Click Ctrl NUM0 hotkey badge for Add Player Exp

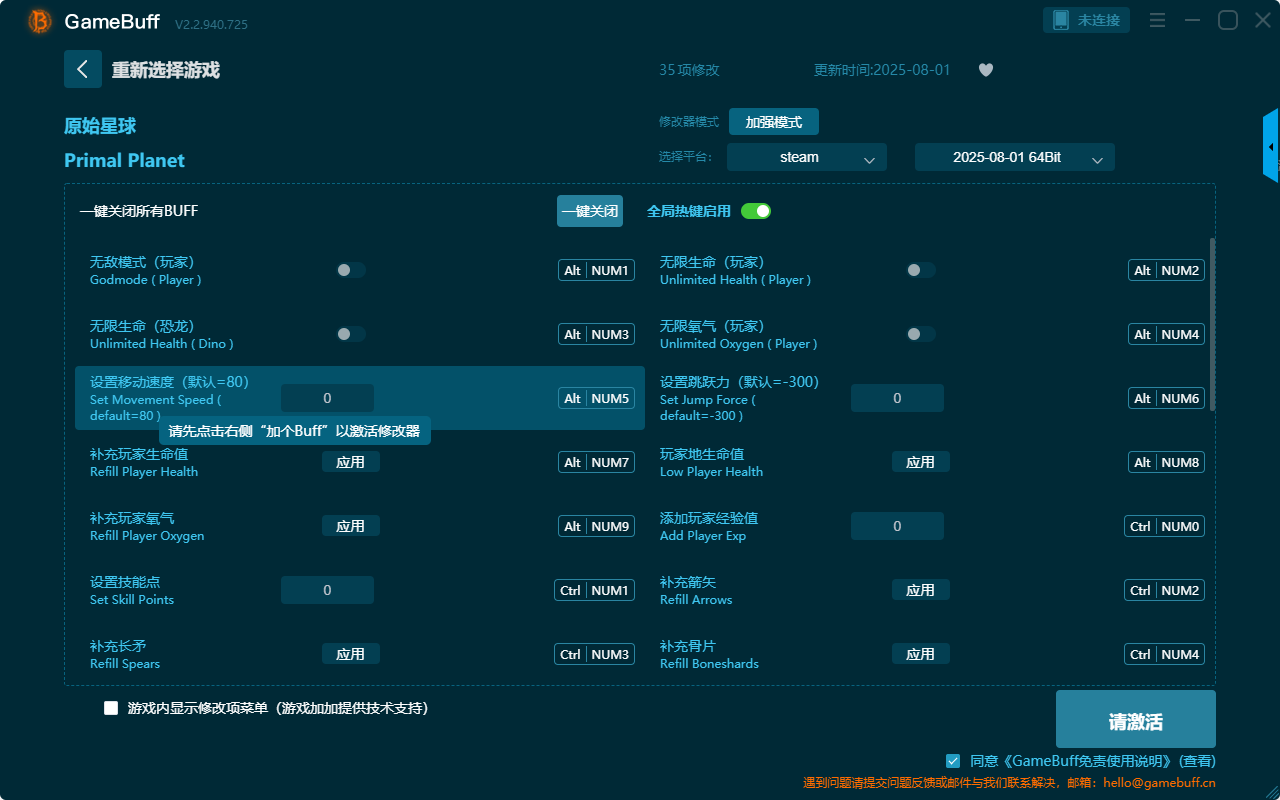click(1165, 526)
